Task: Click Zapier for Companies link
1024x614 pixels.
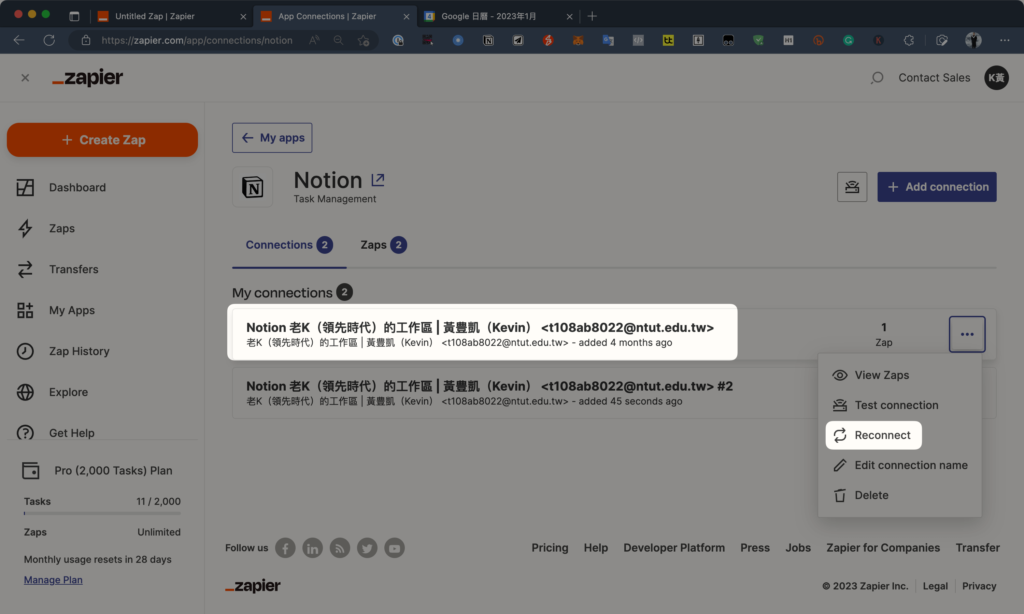Action: coord(883,548)
